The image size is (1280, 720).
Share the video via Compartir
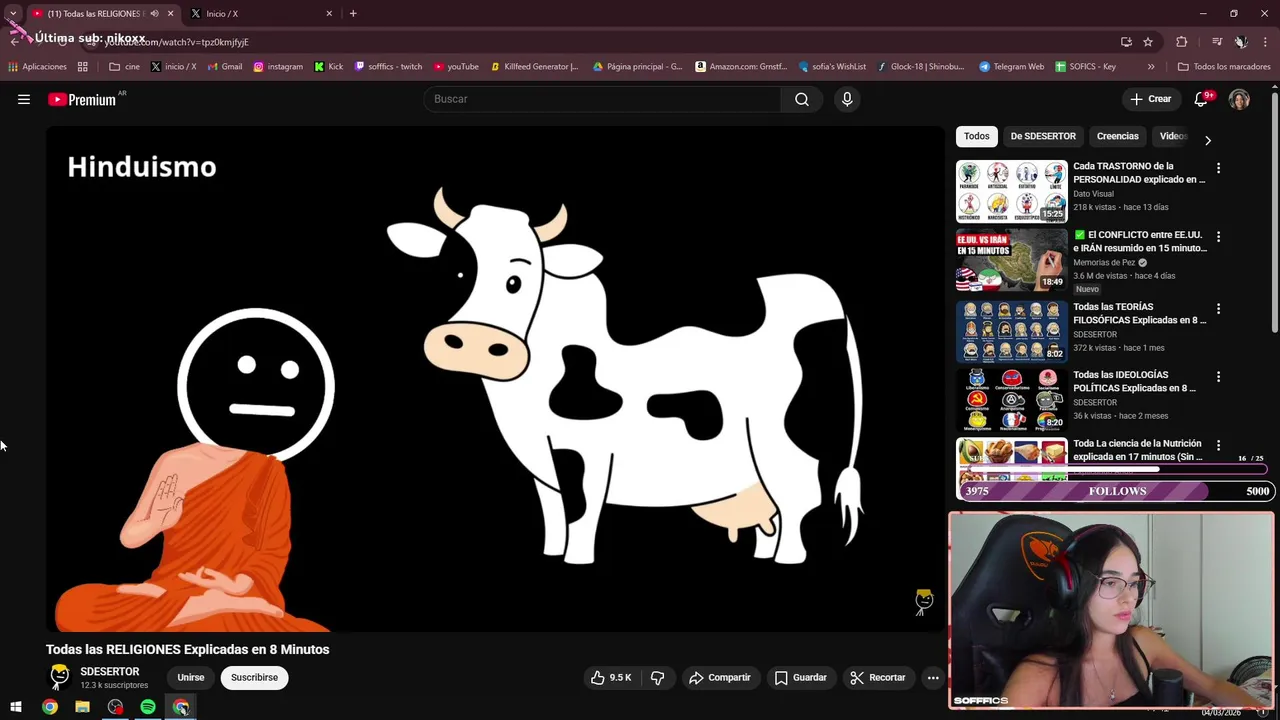(720, 677)
